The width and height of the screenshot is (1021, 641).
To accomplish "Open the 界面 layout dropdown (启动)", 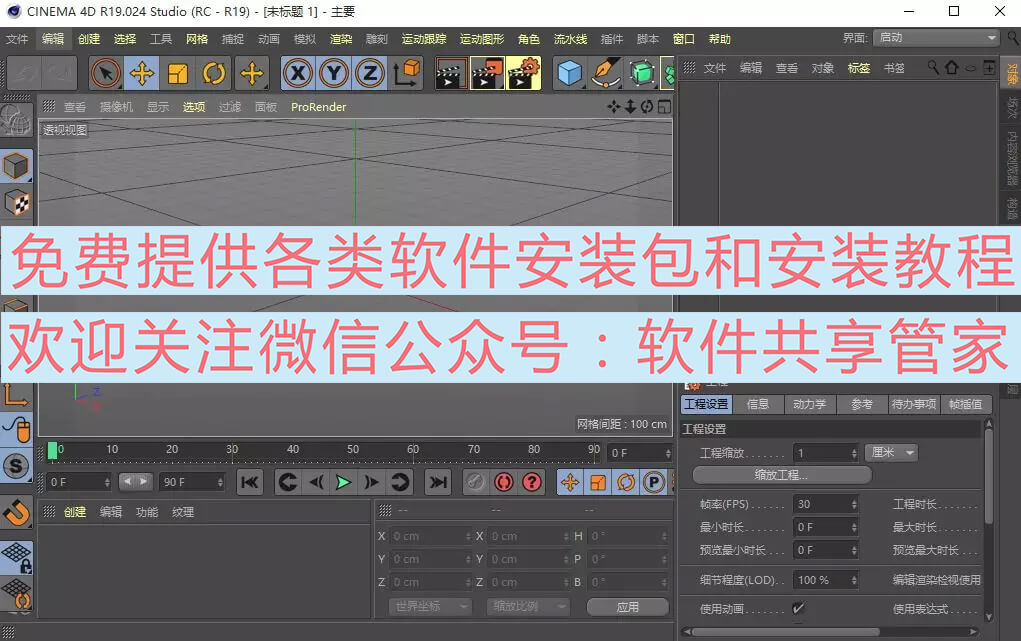I will [x=936, y=38].
